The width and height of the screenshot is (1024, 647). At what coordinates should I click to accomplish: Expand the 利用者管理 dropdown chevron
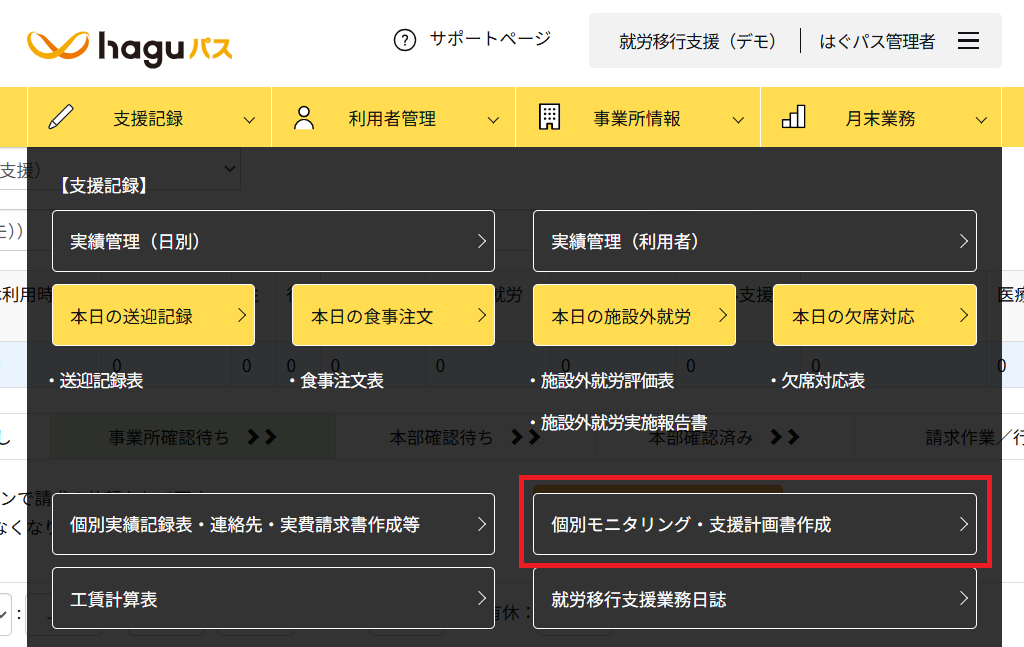coord(493,120)
